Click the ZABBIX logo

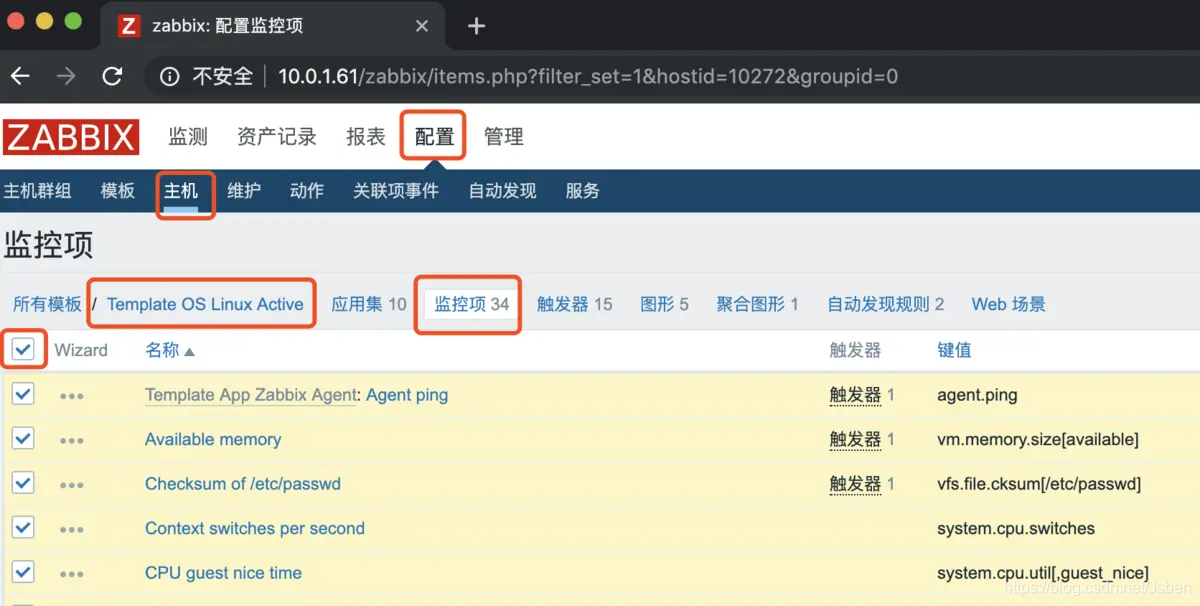point(71,137)
